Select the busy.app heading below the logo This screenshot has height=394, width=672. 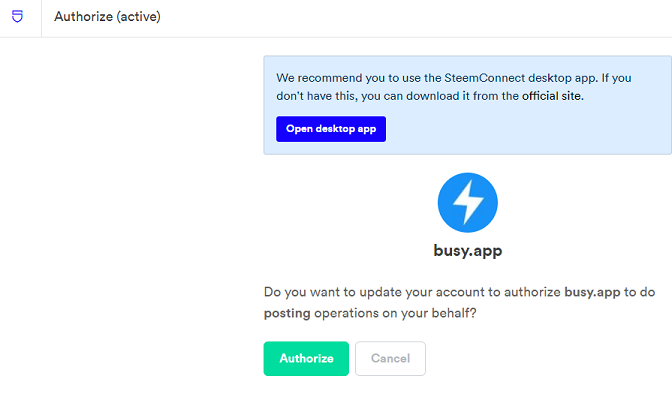coord(468,250)
